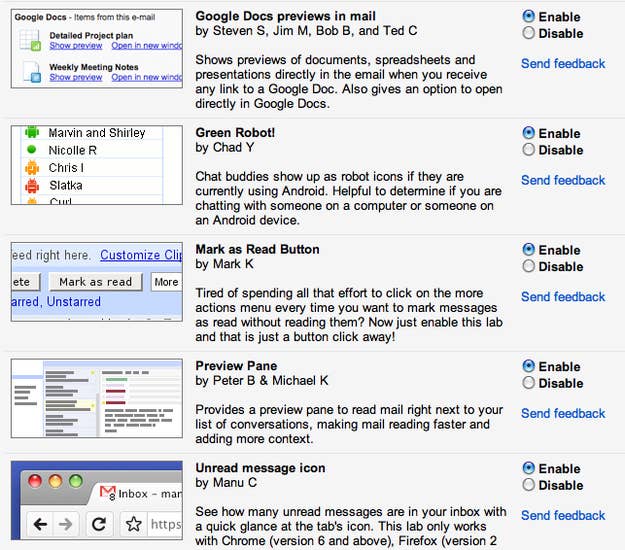
Task: Click the Mark as read button in thumbnail
Action: (96, 282)
